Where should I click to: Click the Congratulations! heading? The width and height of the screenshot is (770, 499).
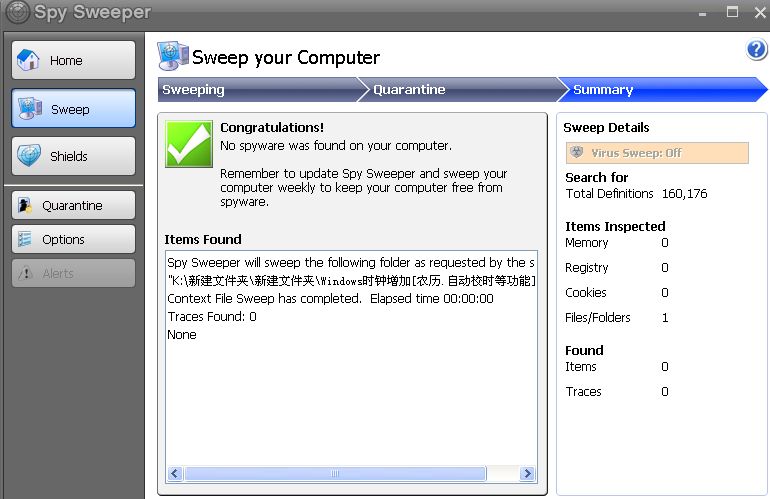272,128
